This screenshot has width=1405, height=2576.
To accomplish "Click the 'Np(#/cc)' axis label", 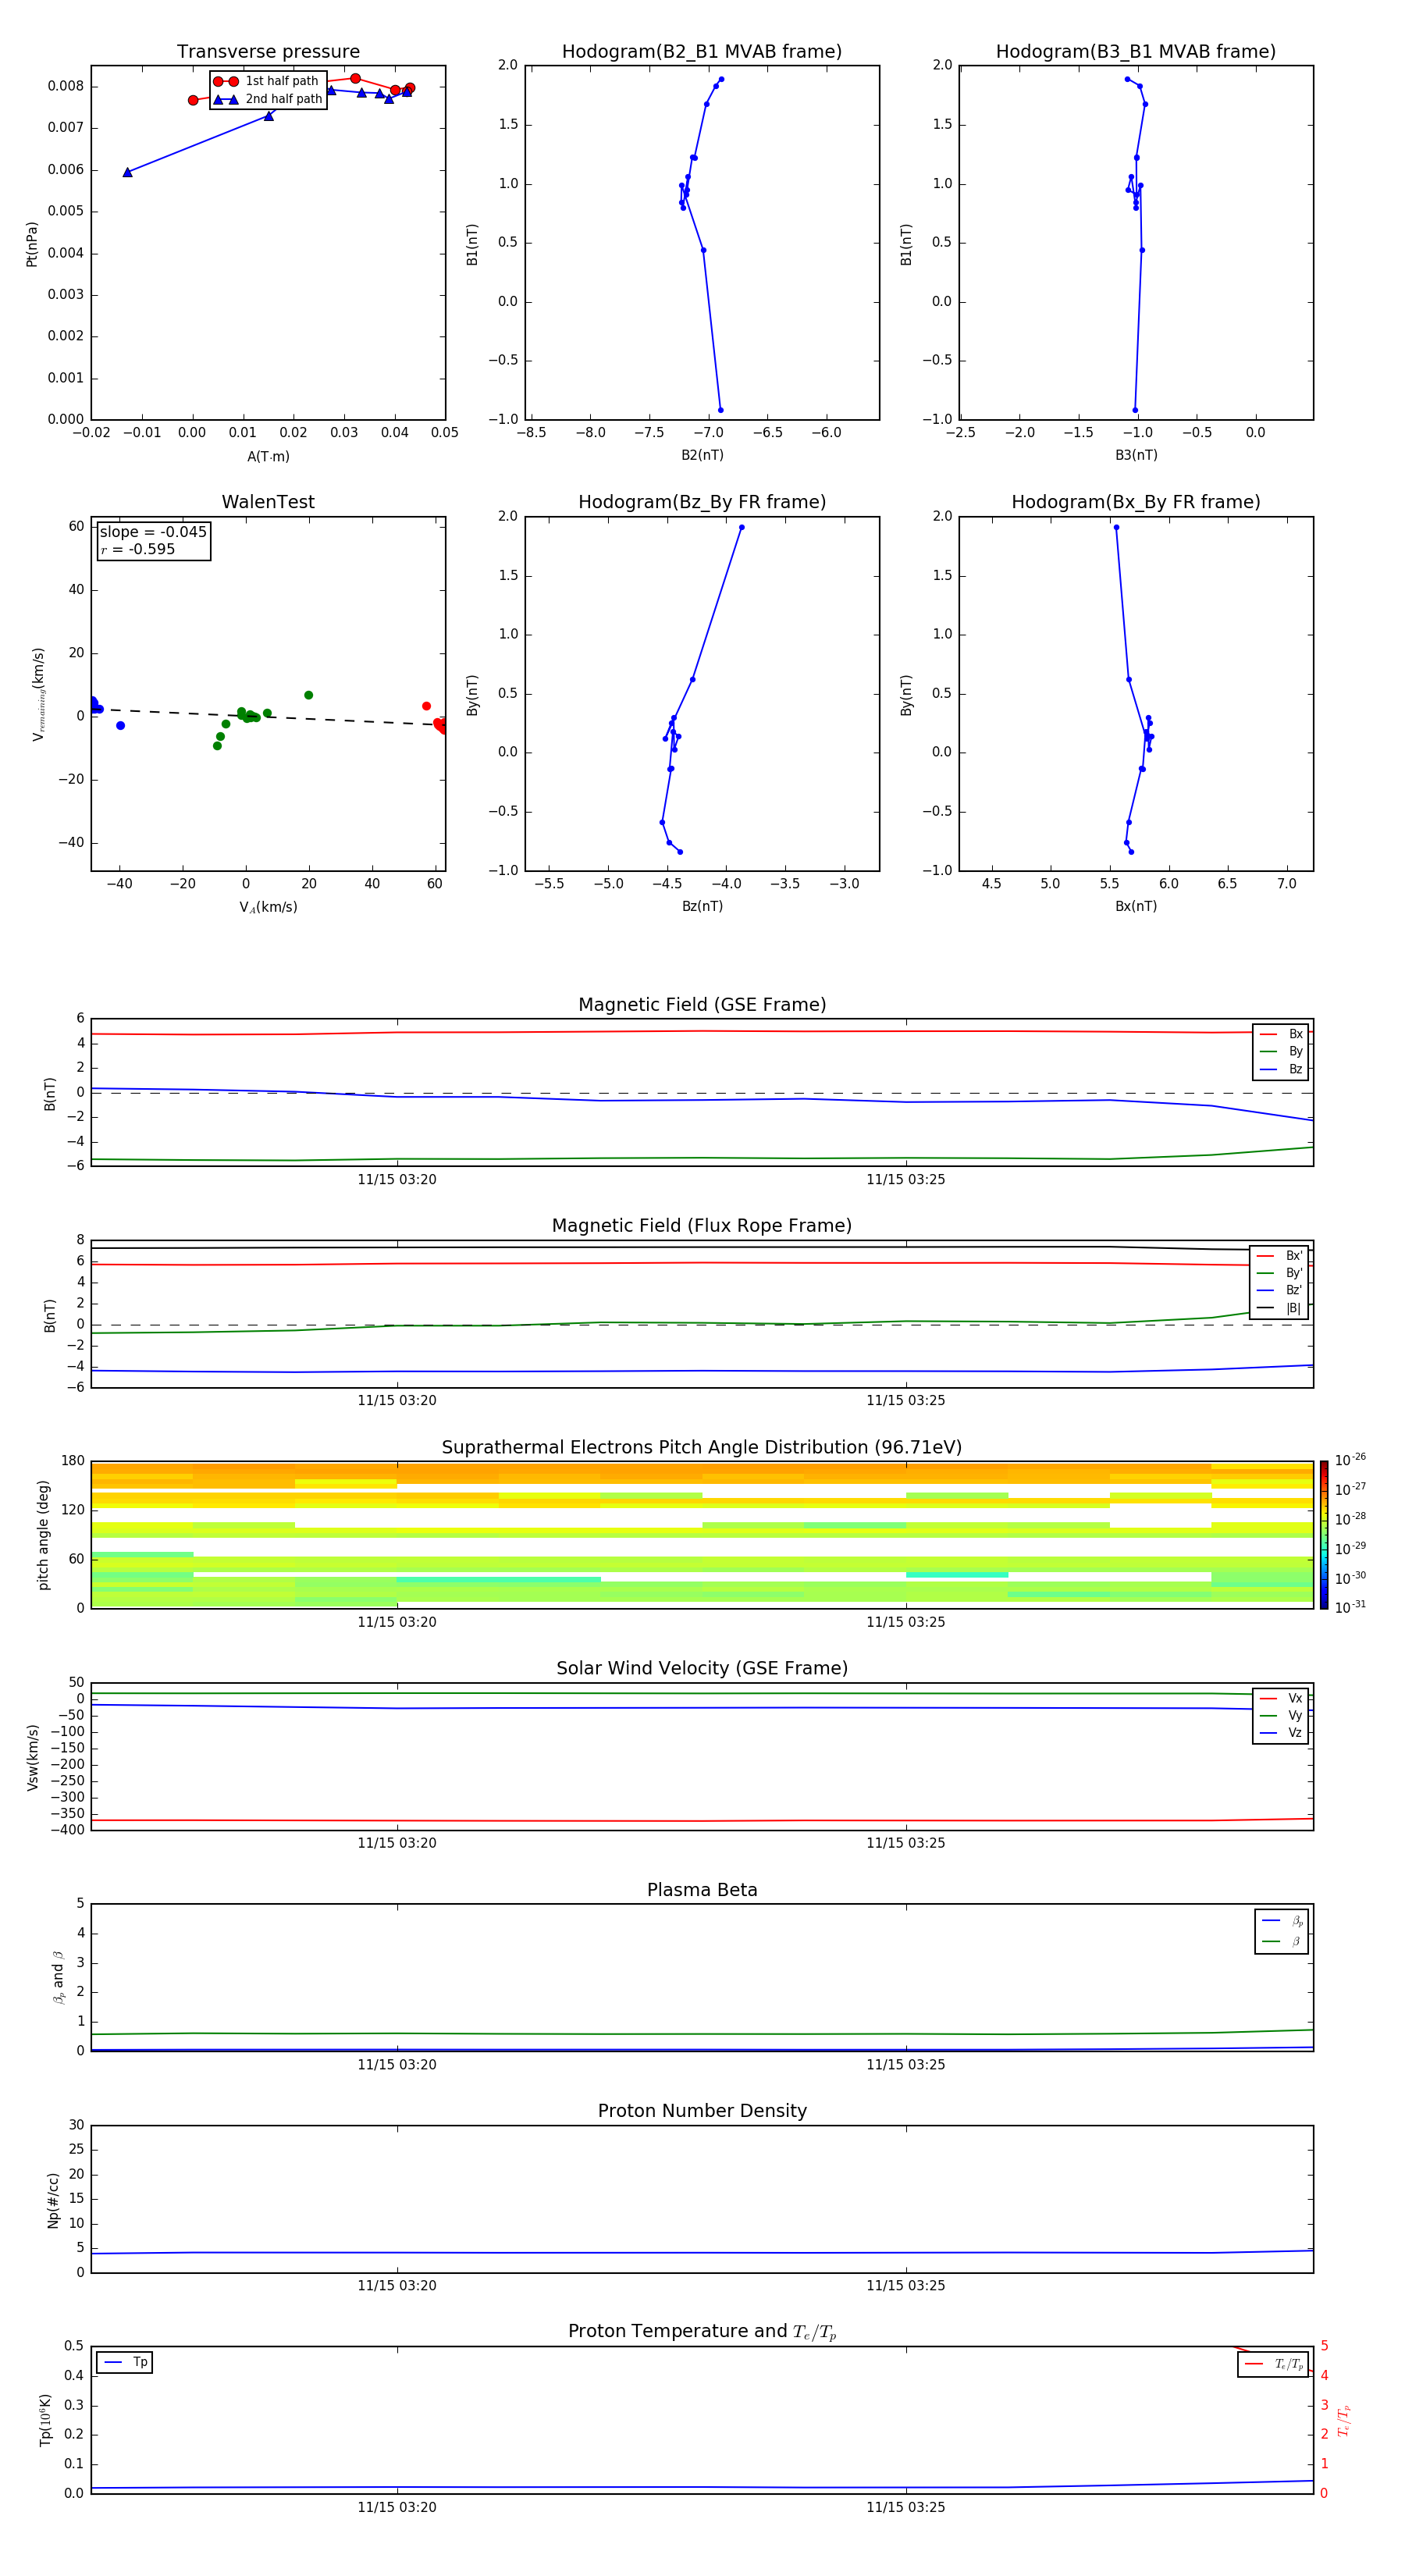I will 52,2200.
